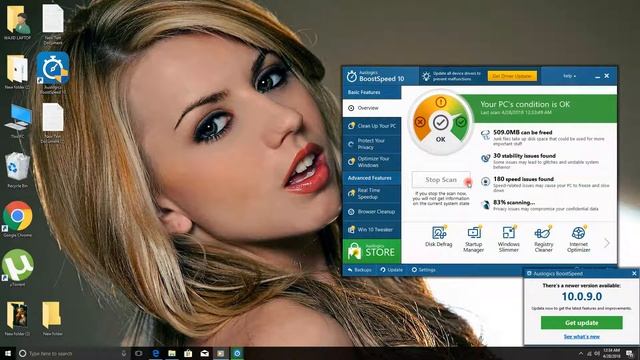Launch the Registry Cleaner tool
640x360 pixels.
coord(543,239)
